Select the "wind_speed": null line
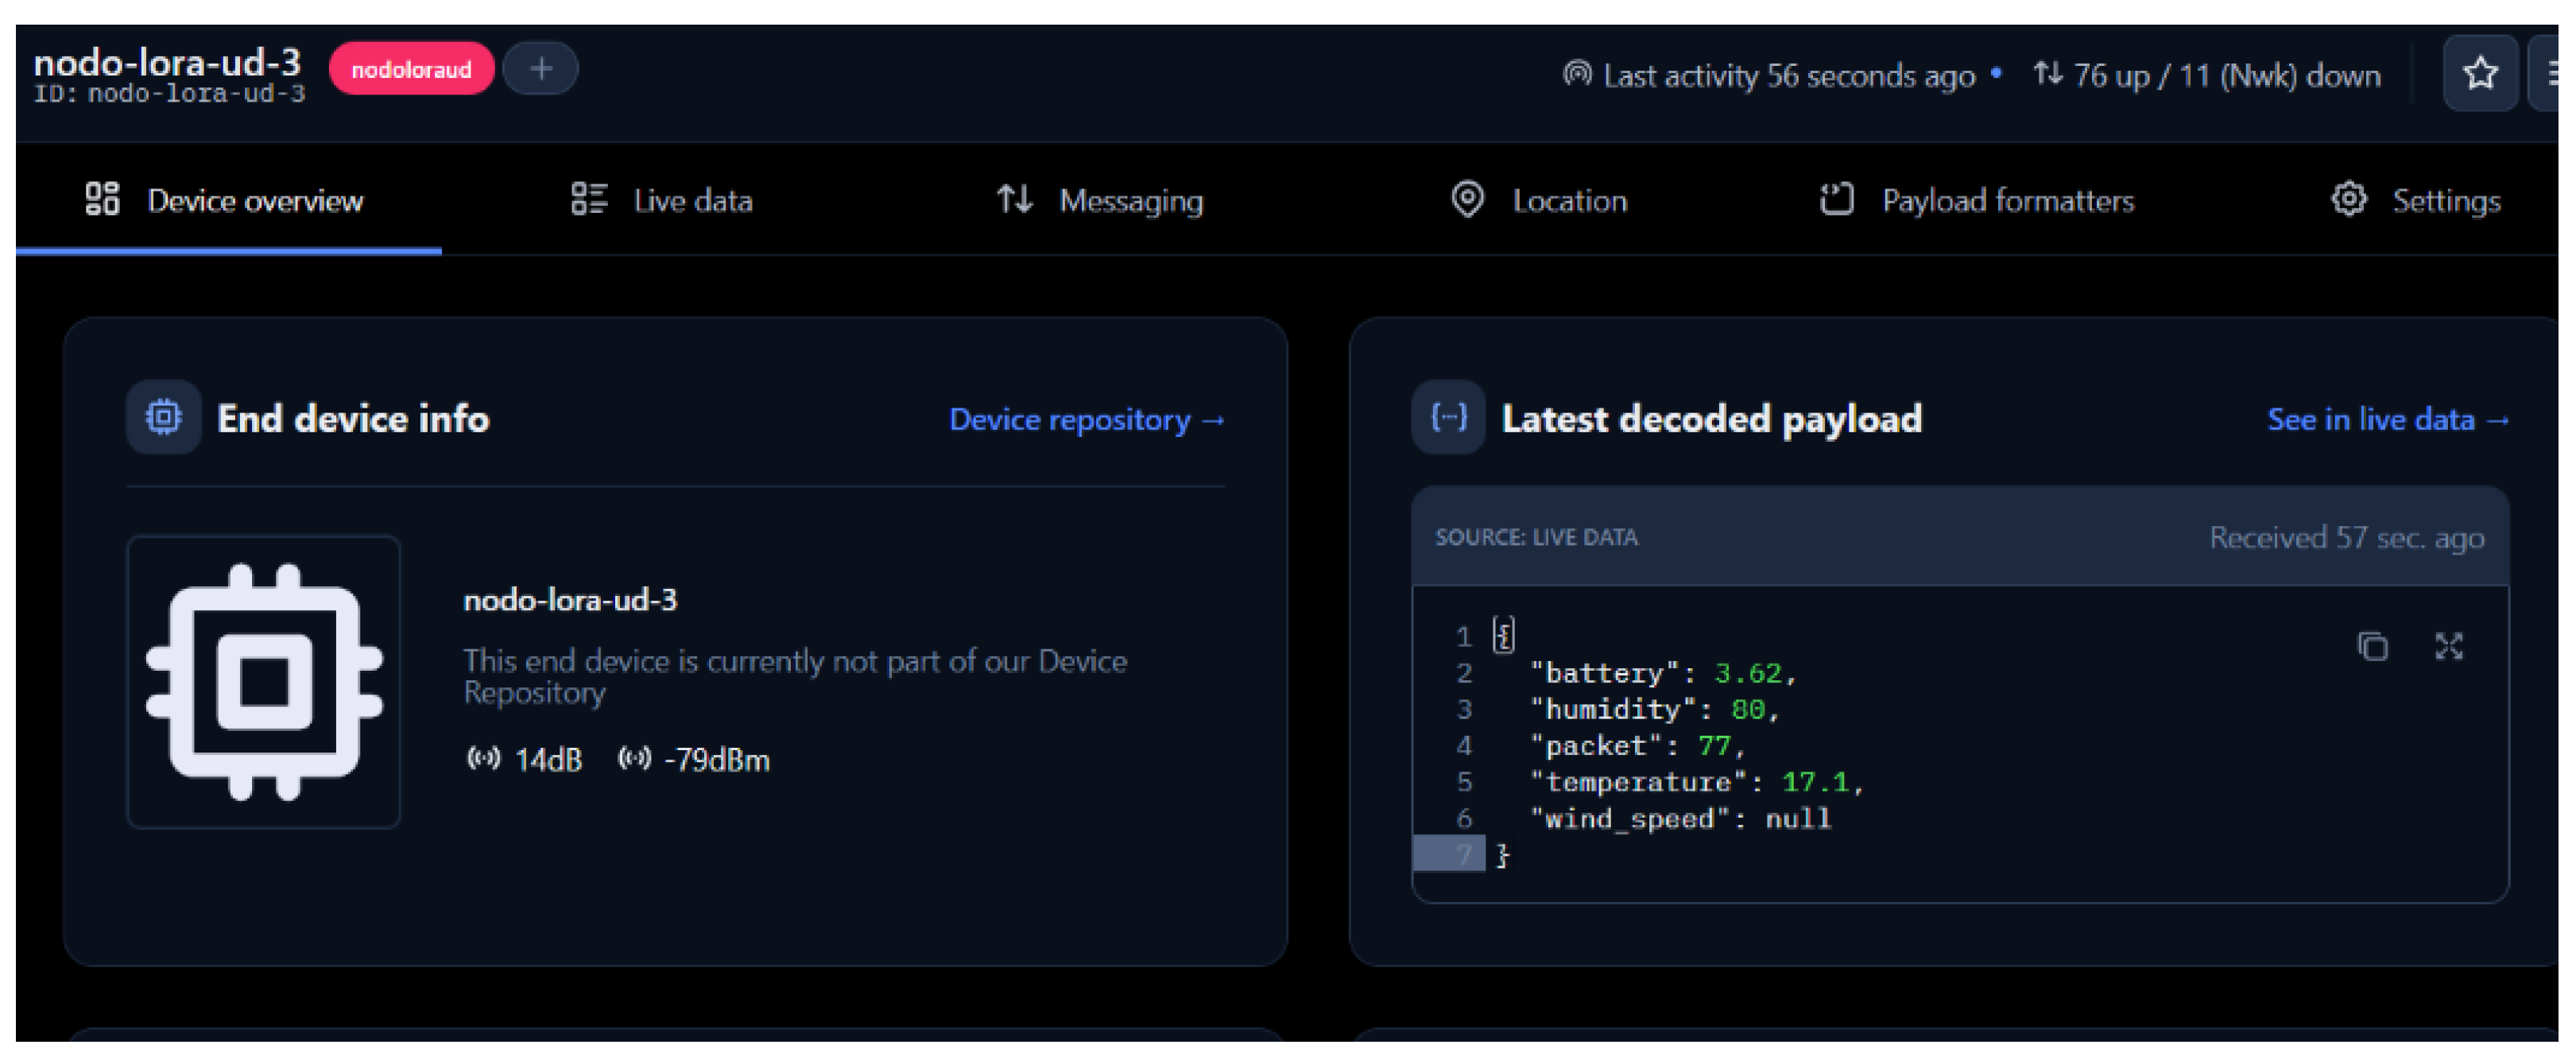Viewport: 2576px width, 1064px height. (x=1681, y=819)
